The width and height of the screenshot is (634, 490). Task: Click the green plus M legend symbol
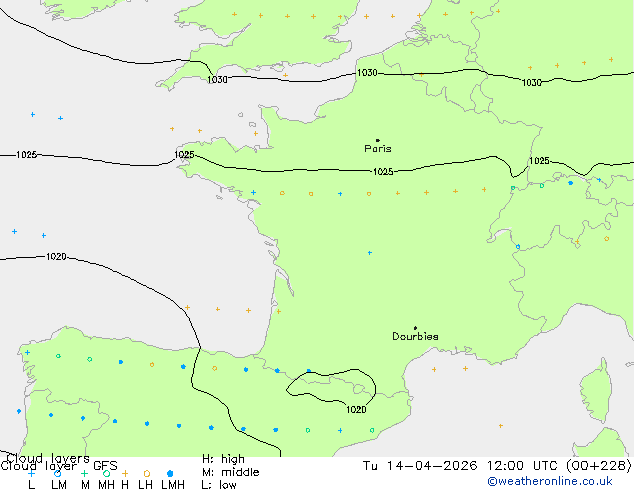84,473
